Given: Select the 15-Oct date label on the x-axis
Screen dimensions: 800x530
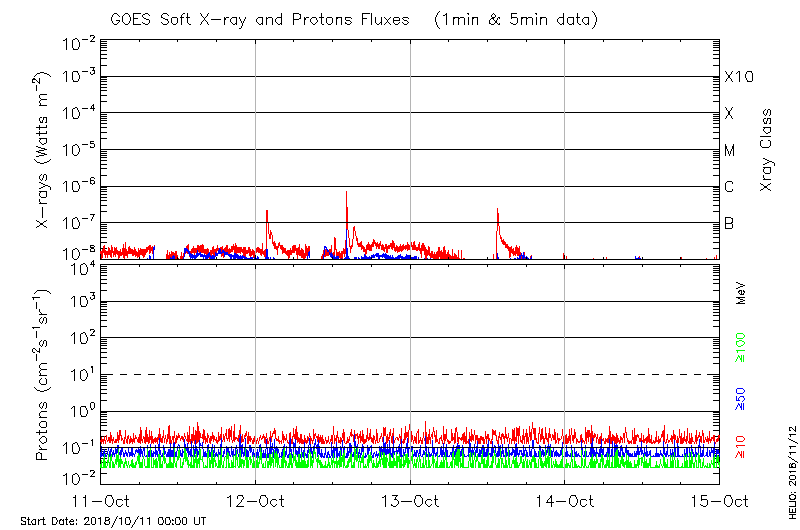Looking at the screenshot, I should pyautogui.click(x=718, y=502).
